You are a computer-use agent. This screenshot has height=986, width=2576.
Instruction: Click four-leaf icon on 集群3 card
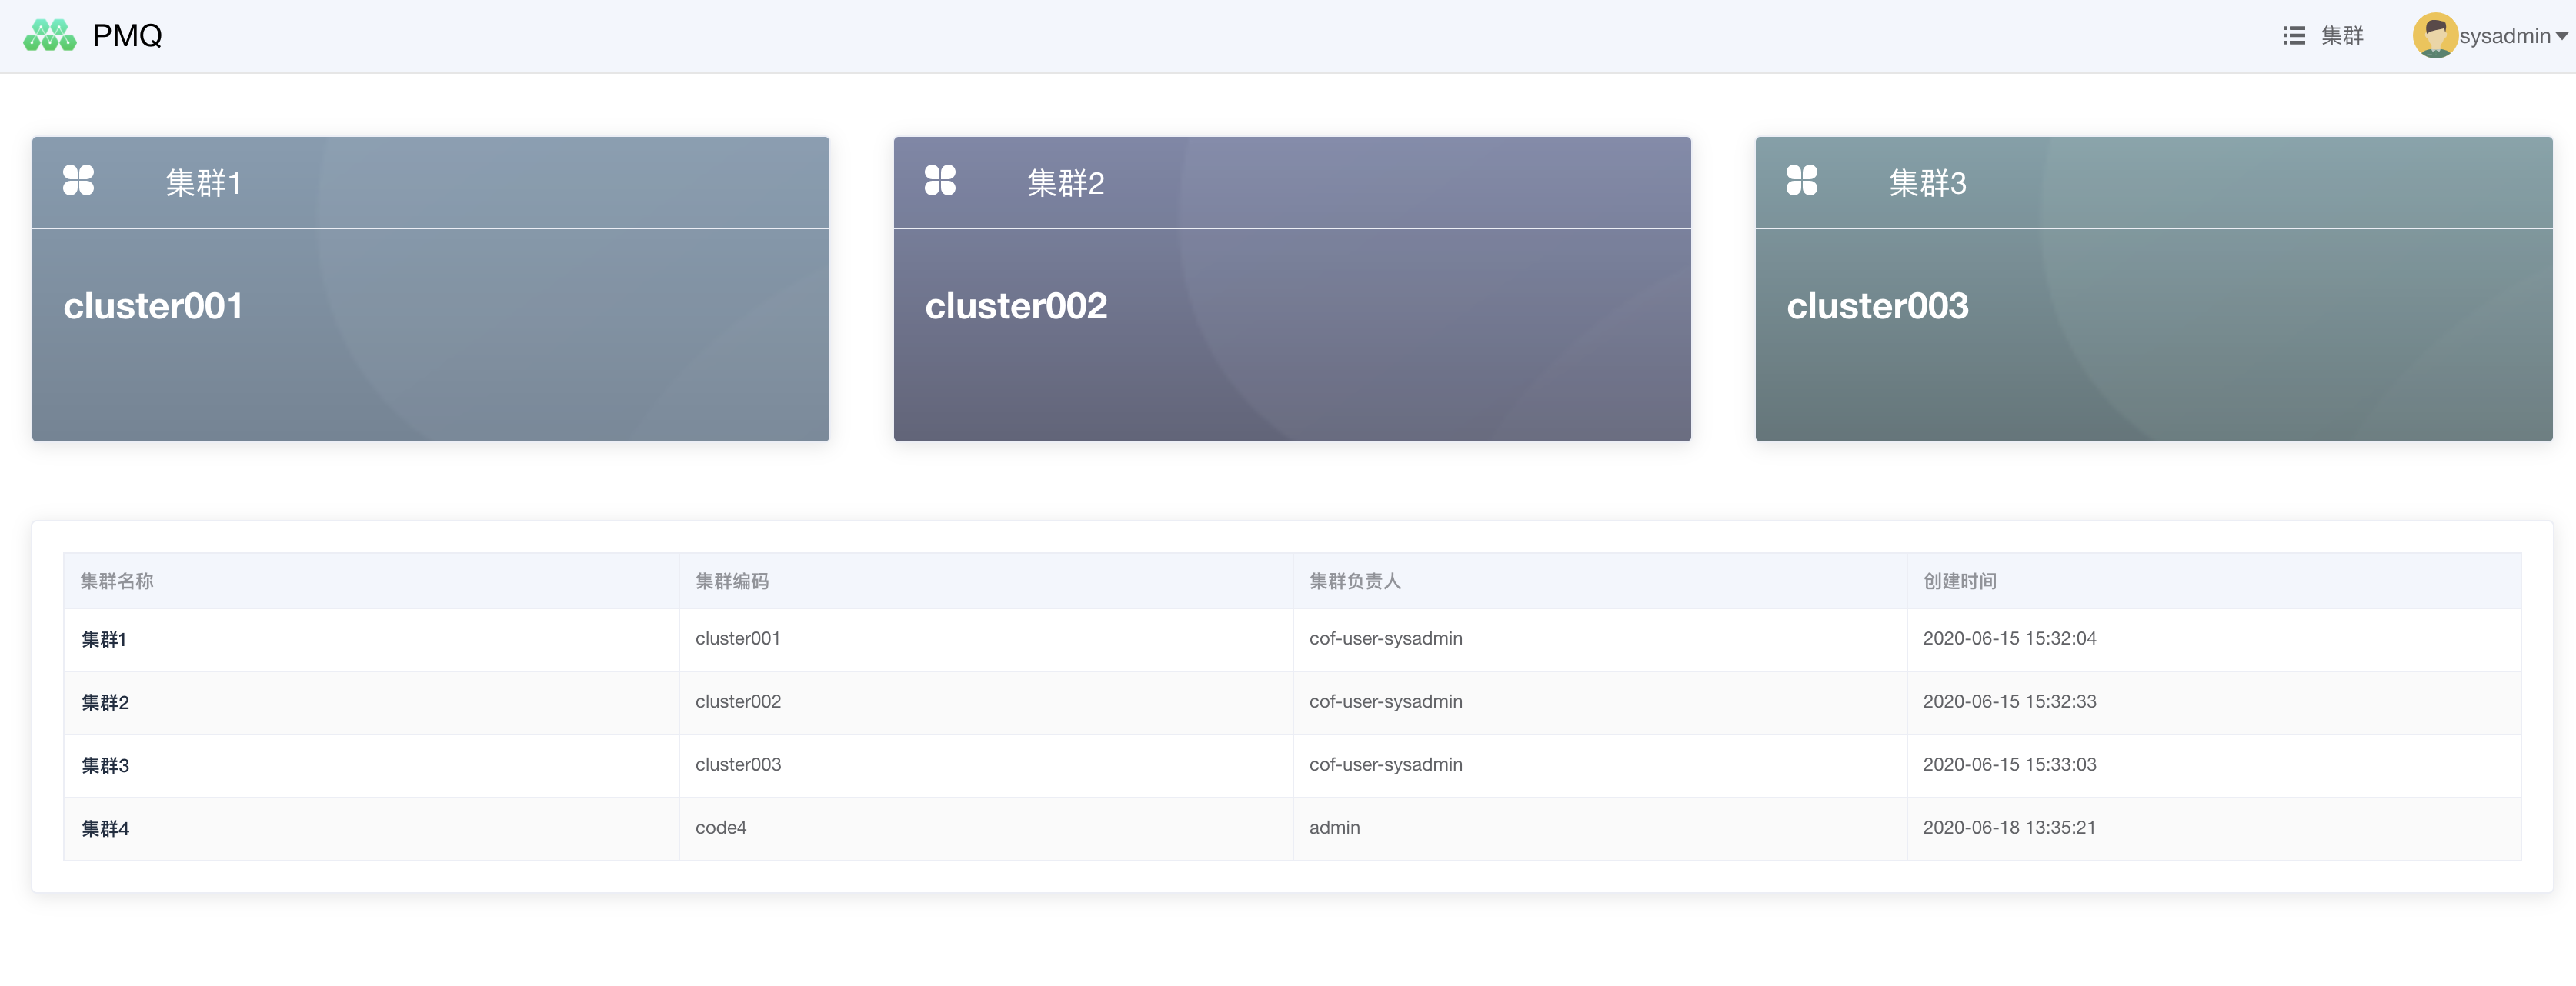click(x=1801, y=181)
